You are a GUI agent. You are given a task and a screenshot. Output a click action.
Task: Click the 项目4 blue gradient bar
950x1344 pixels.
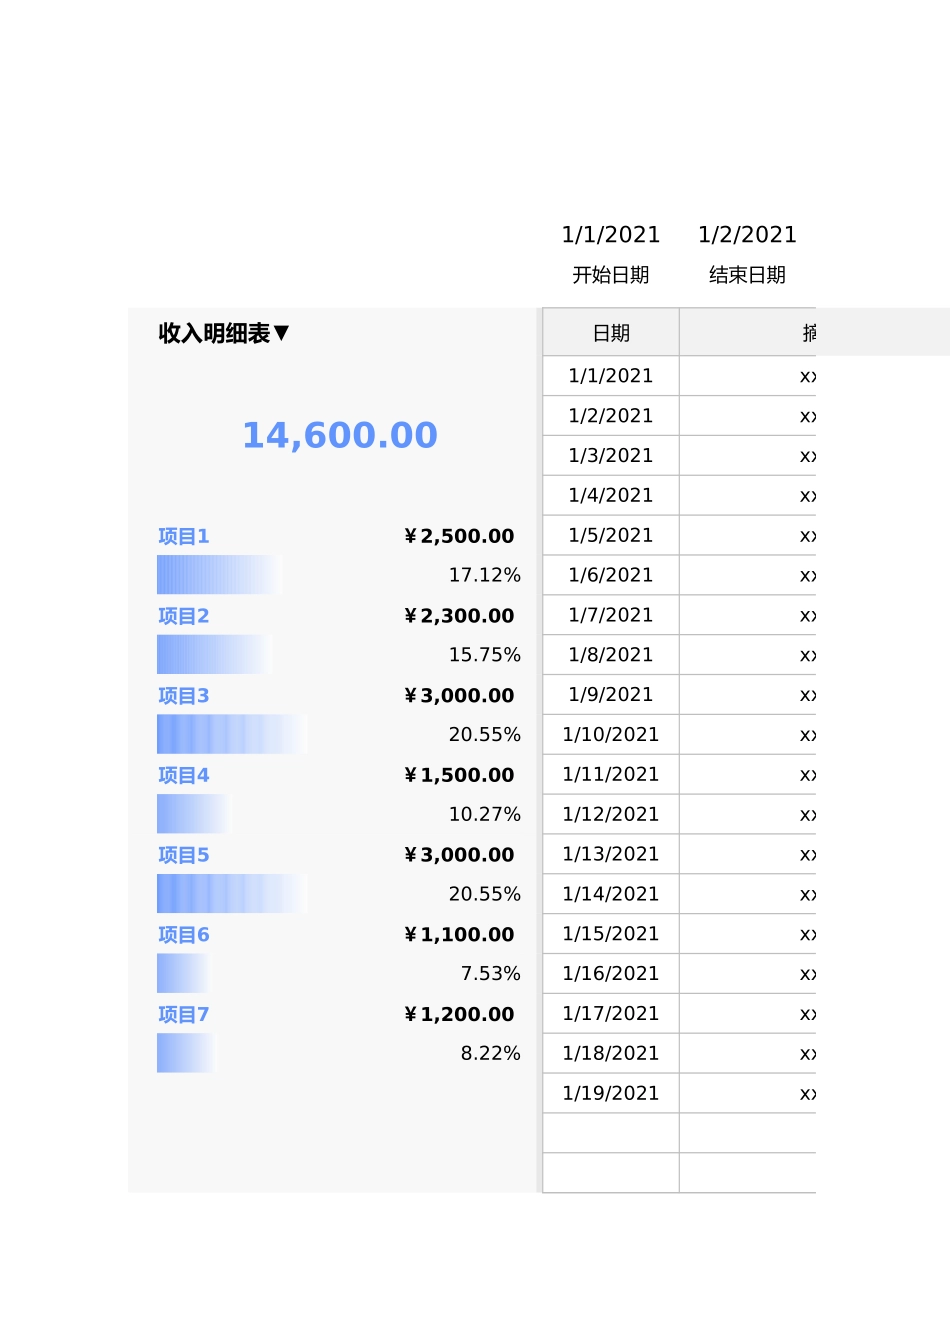pos(190,814)
